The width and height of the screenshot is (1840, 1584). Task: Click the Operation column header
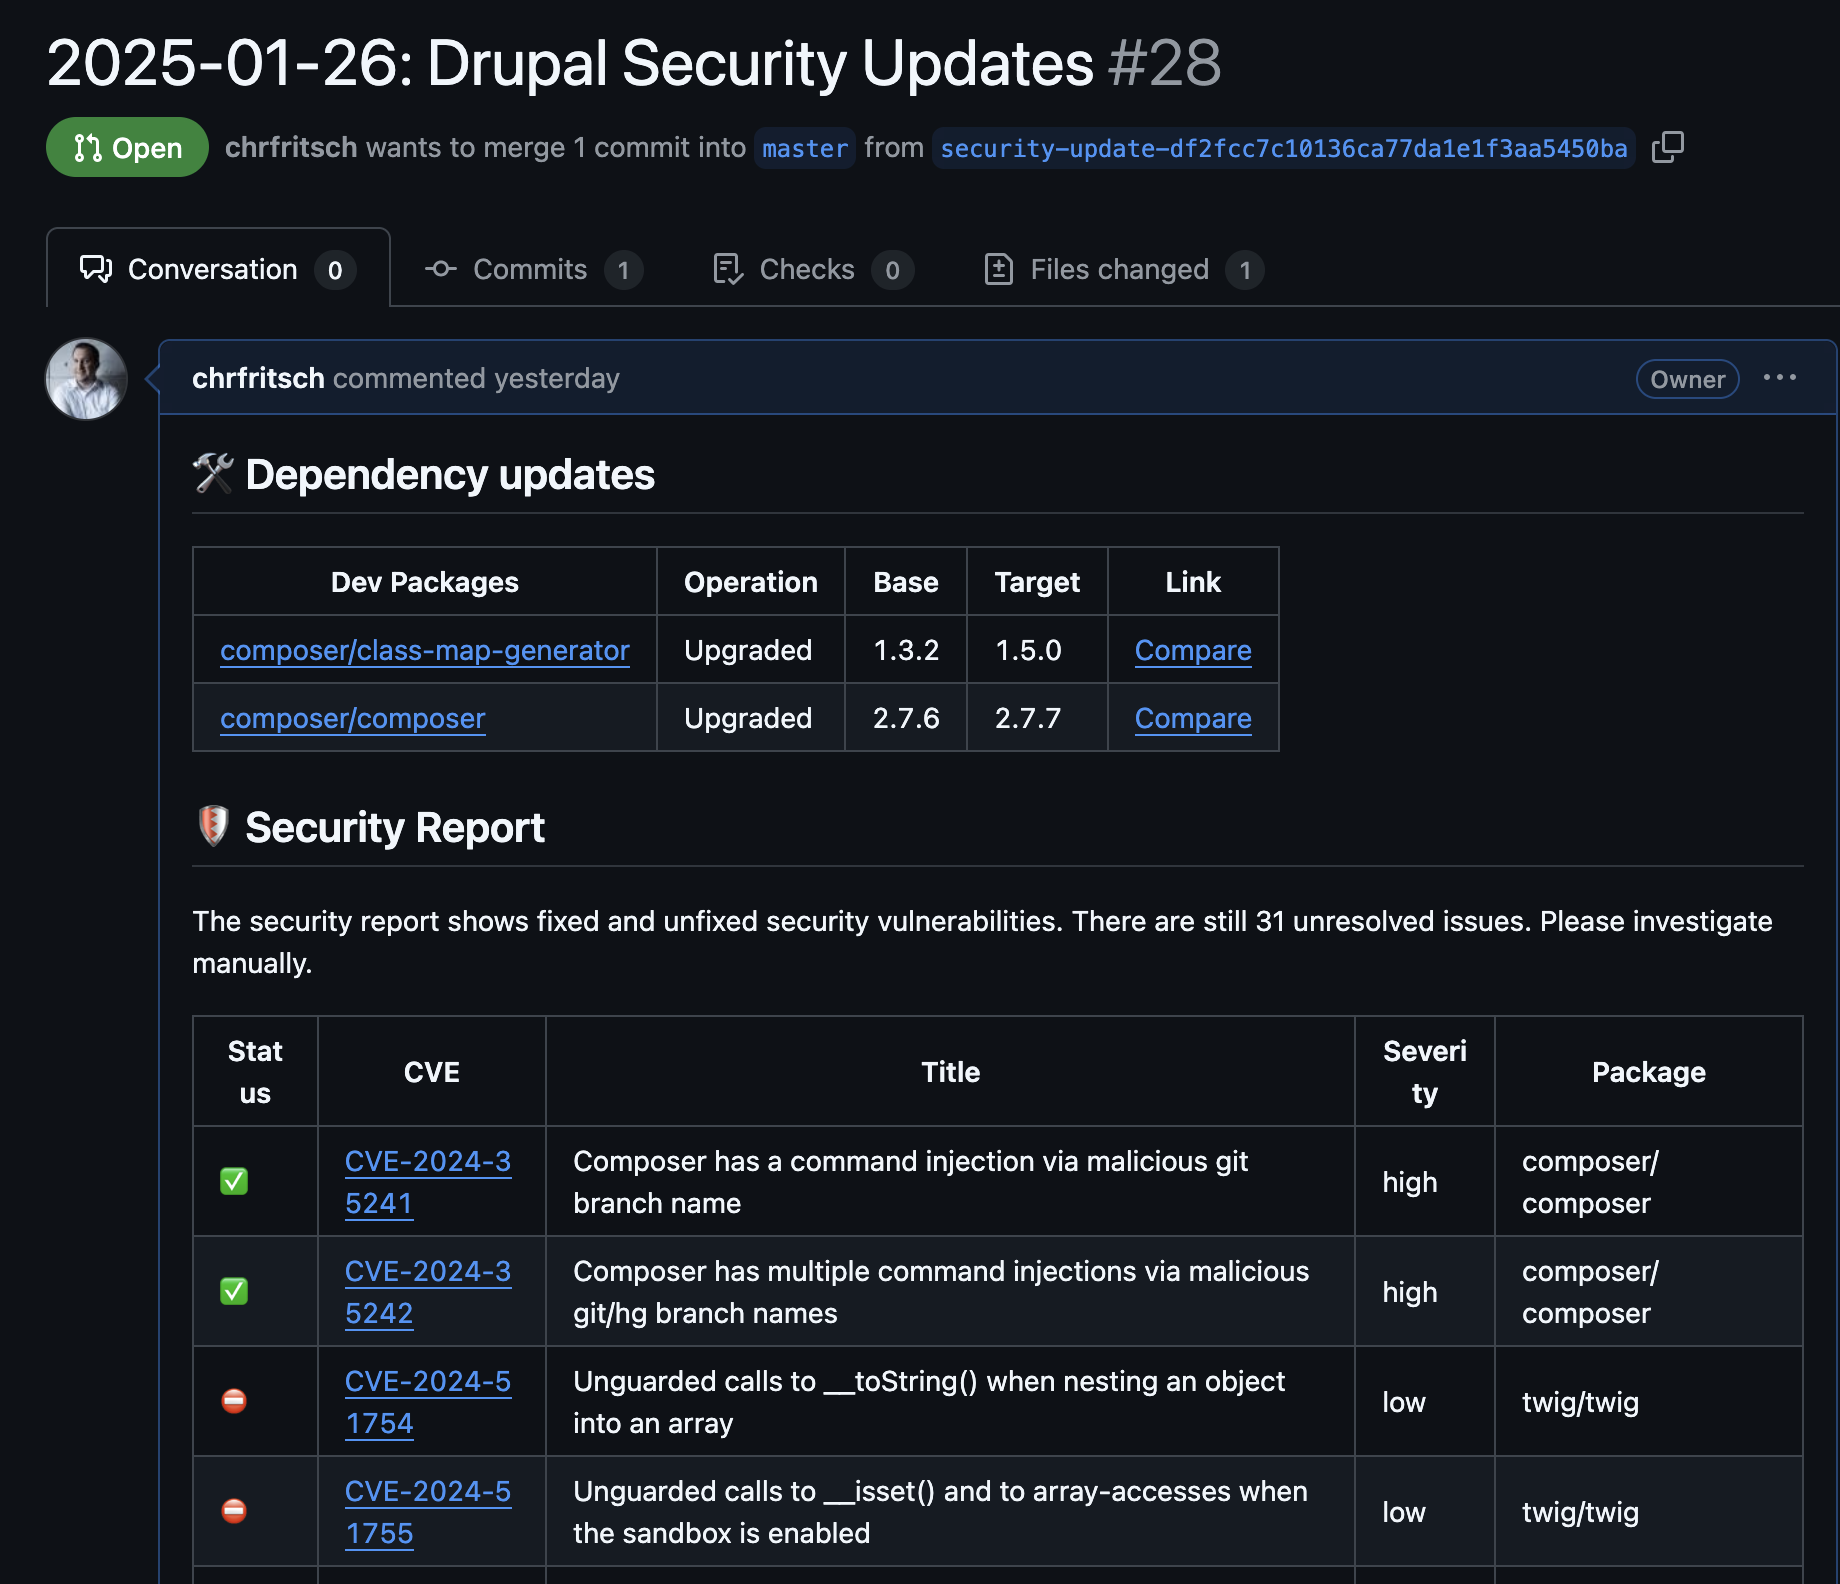click(x=751, y=582)
